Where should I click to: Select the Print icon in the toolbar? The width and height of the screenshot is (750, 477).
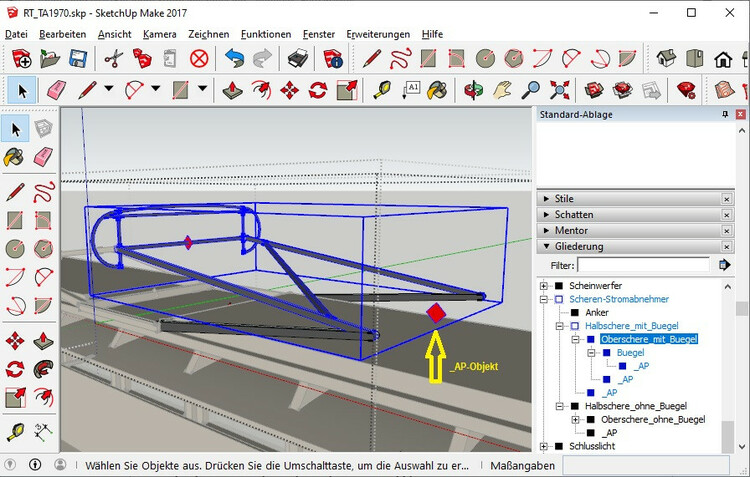pyautogui.click(x=297, y=60)
